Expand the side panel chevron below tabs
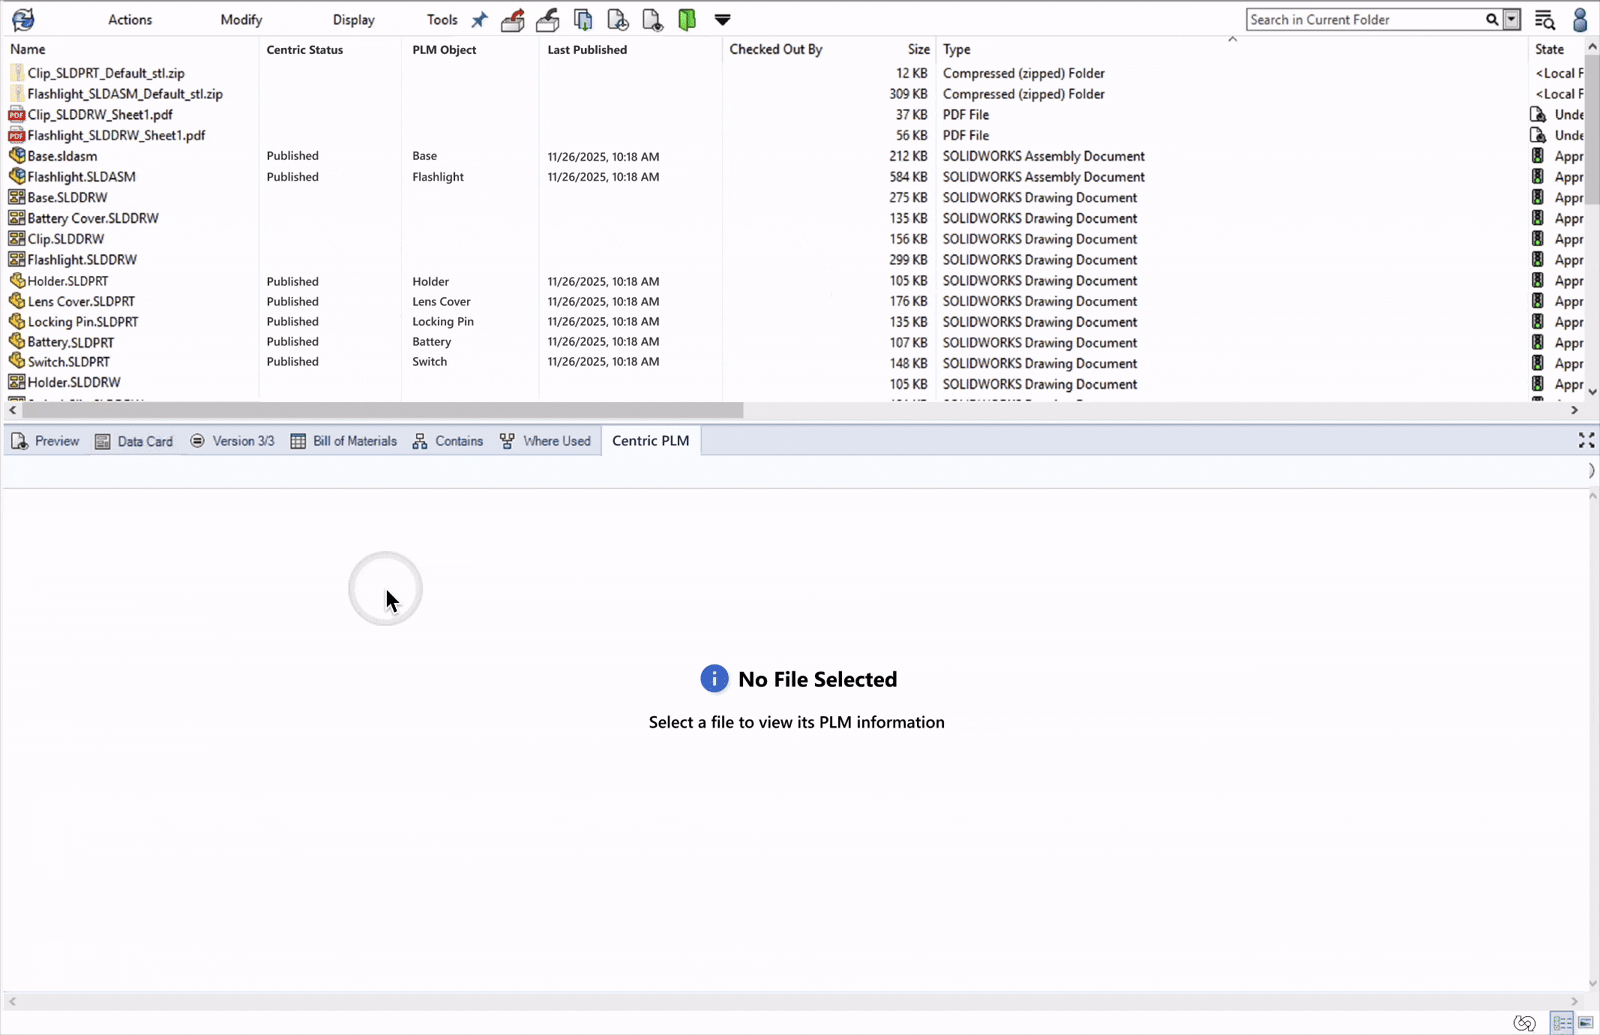1600x1035 pixels. [1590, 471]
